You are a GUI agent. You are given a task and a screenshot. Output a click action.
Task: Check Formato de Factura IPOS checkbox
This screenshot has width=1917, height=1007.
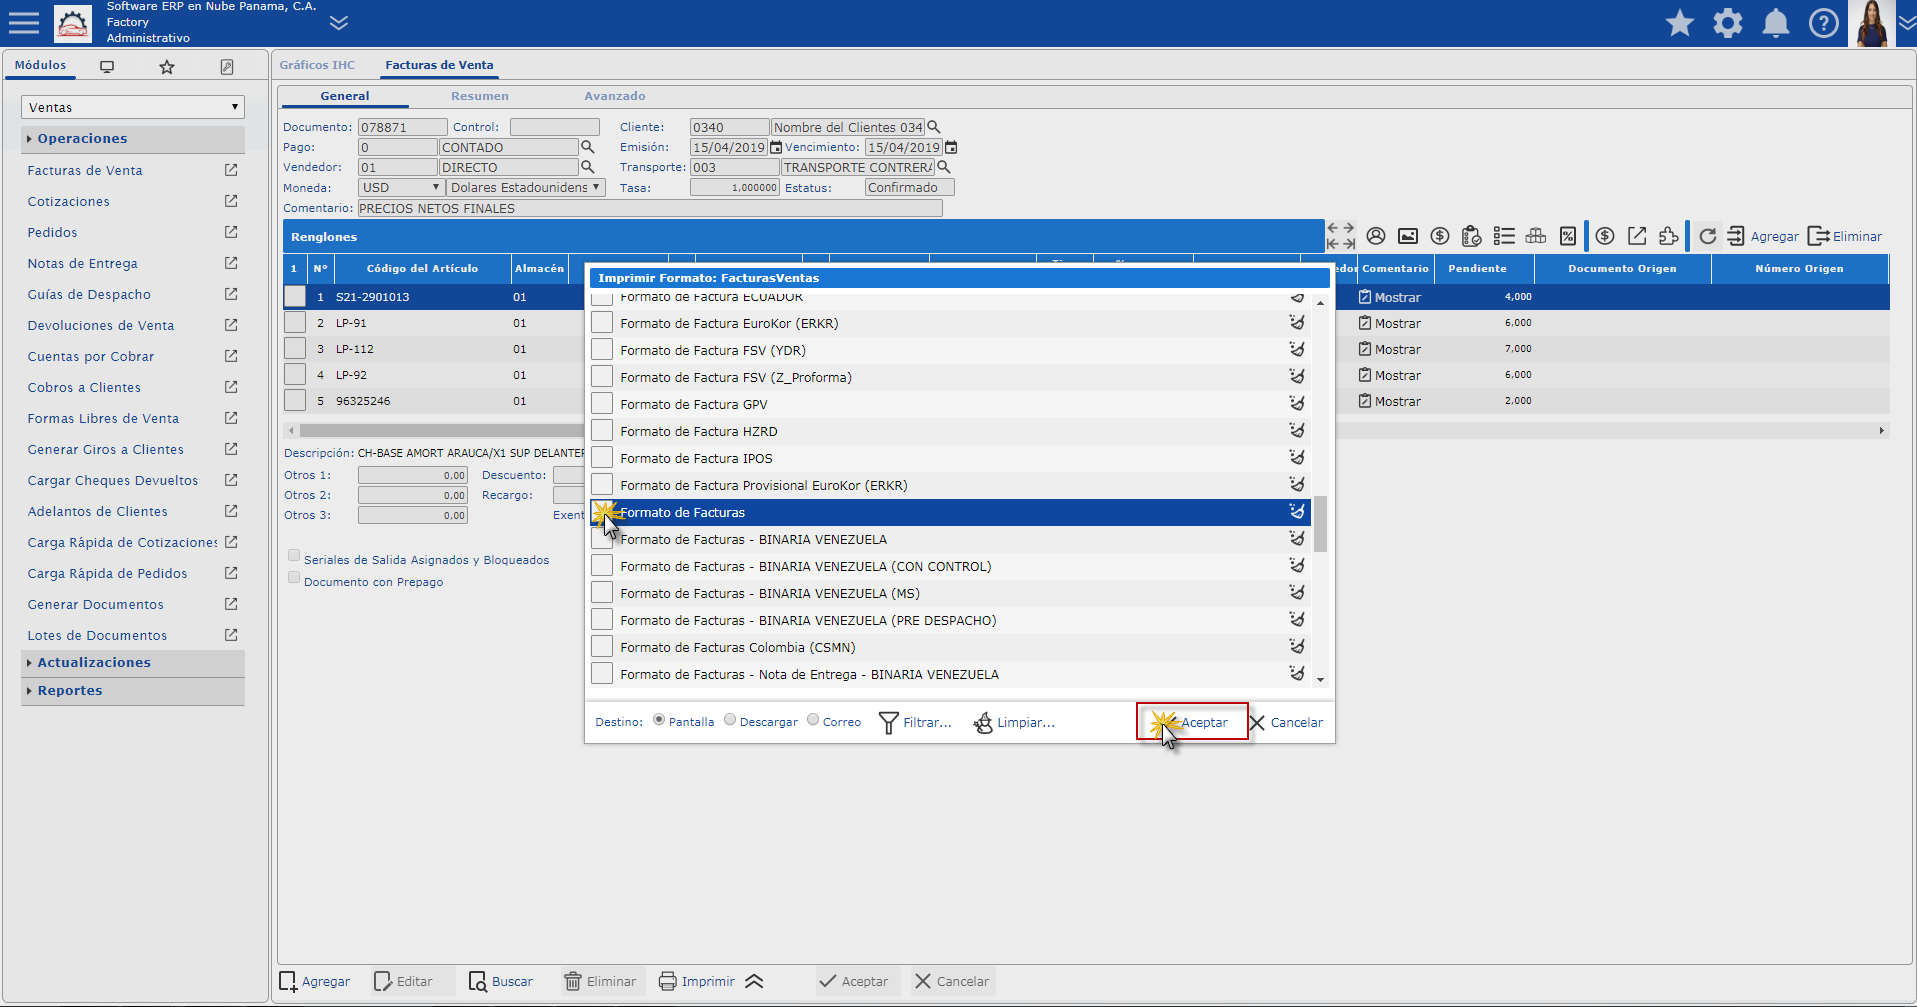[602, 458]
